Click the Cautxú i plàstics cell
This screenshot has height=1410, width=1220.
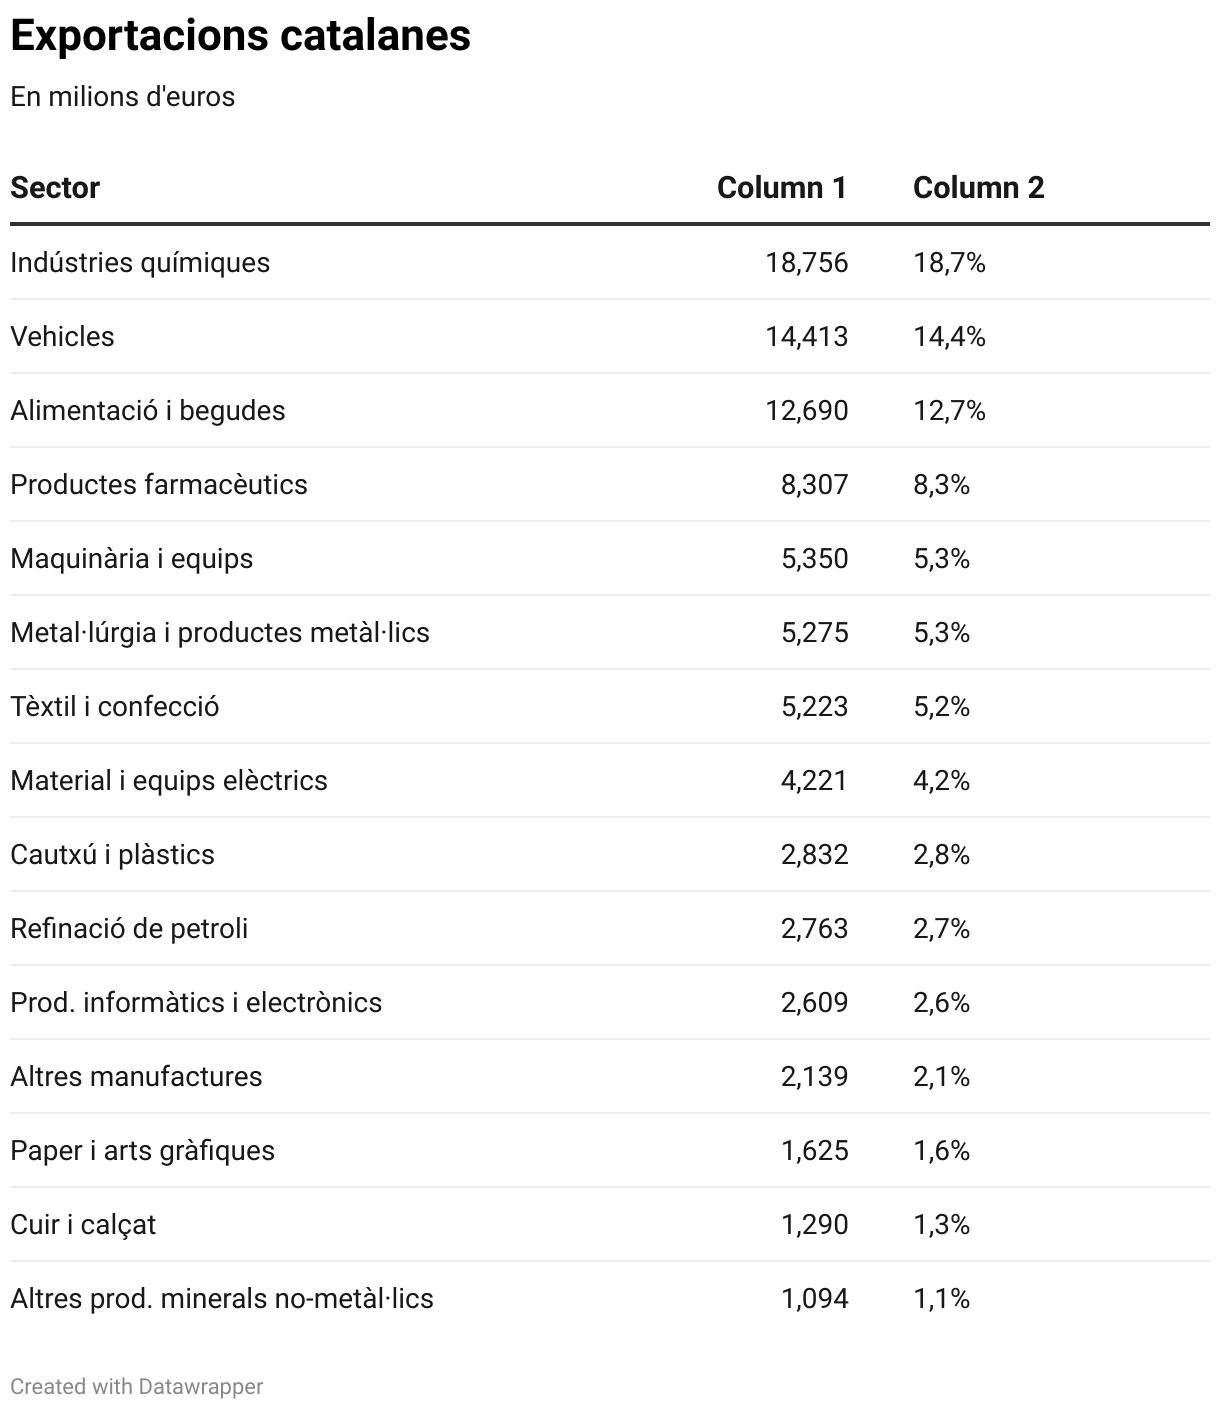pos(113,855)
